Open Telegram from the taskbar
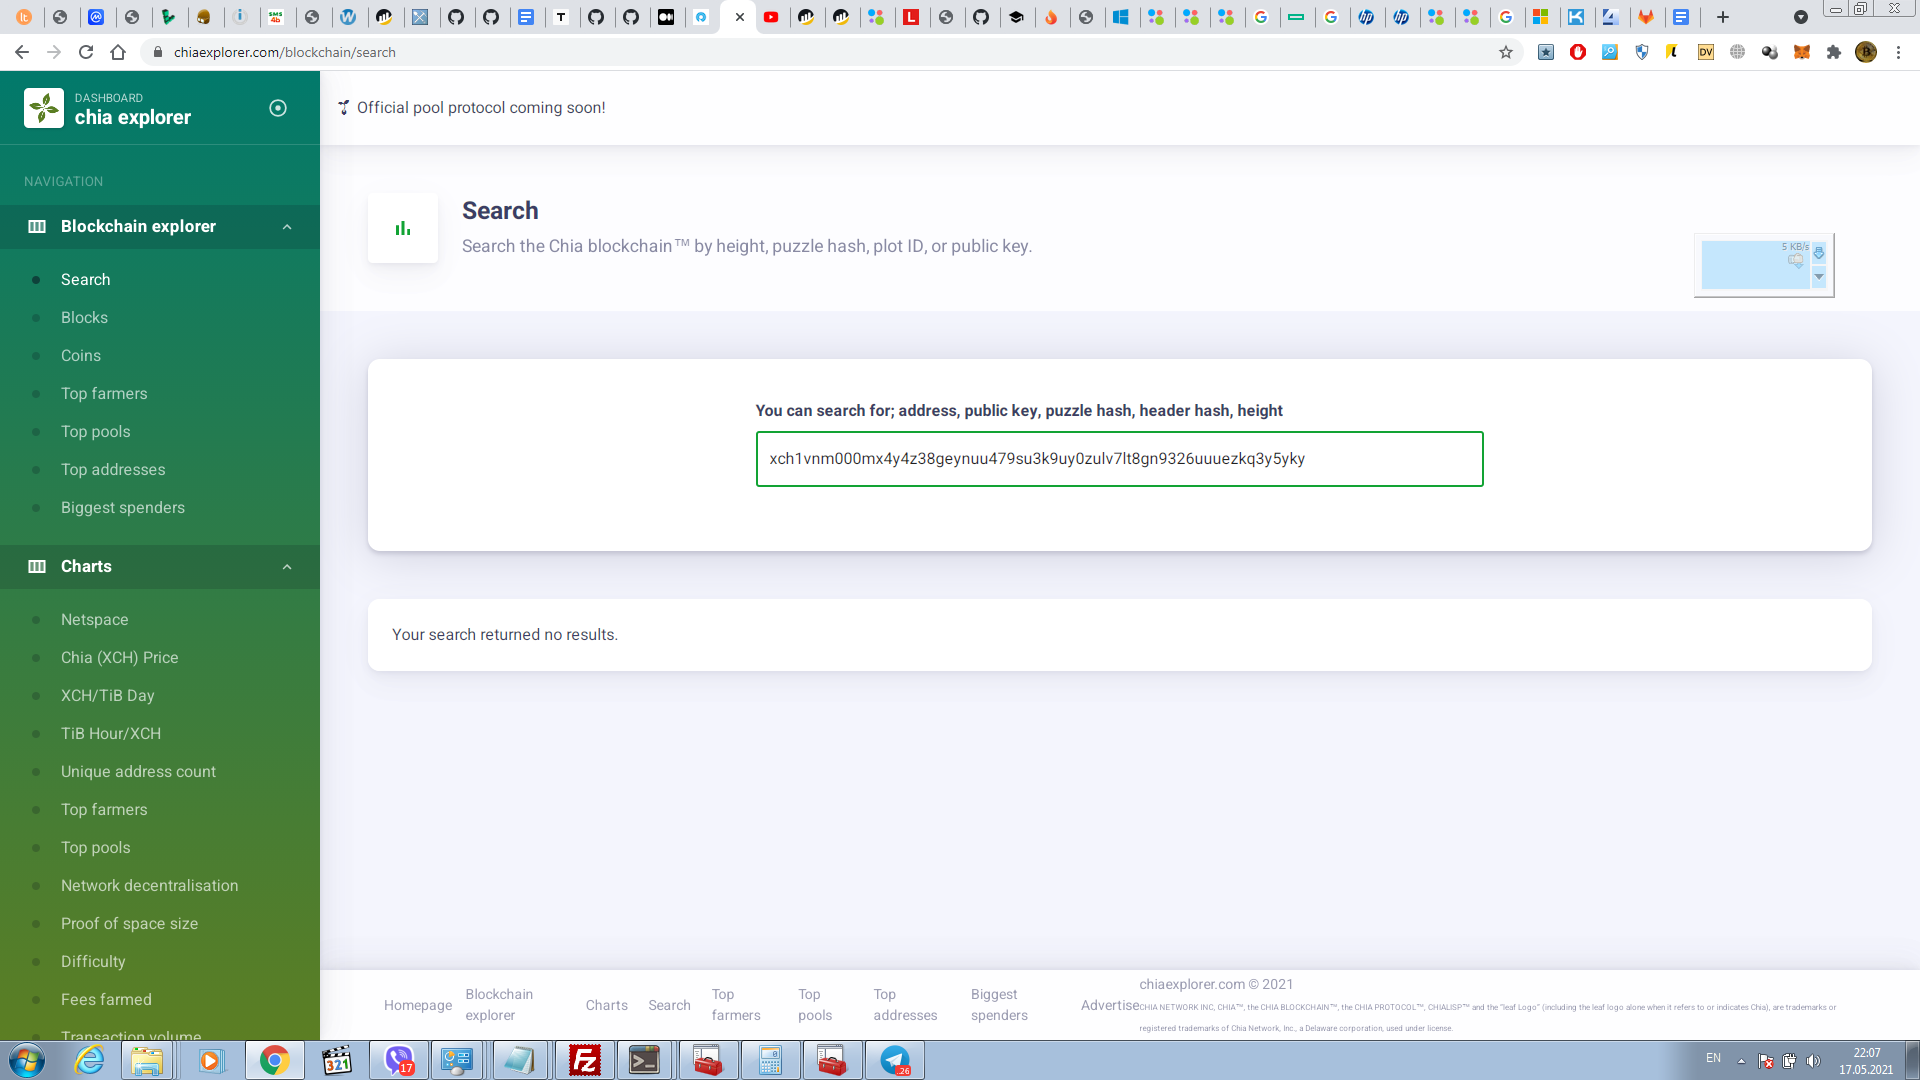Viewport: 1920px width, 1080px height. (895, 1060)
